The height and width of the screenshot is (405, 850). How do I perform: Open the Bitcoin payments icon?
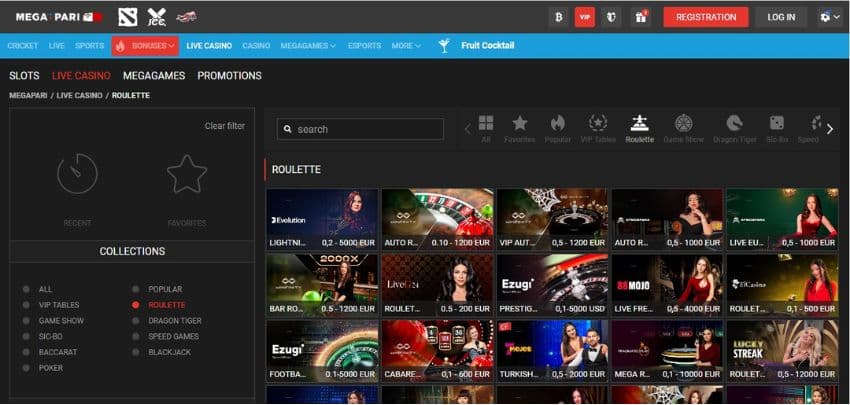click(558, 17)
